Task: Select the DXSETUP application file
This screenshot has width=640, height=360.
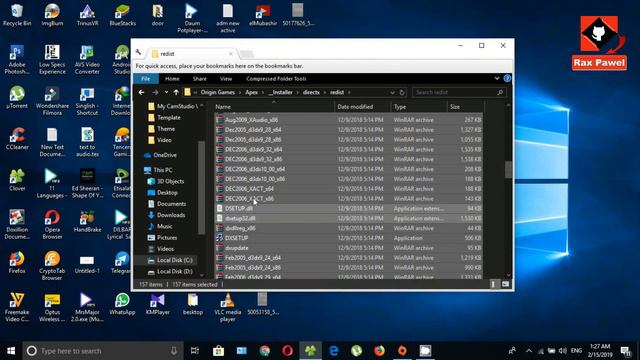Action: coord(349,238)
